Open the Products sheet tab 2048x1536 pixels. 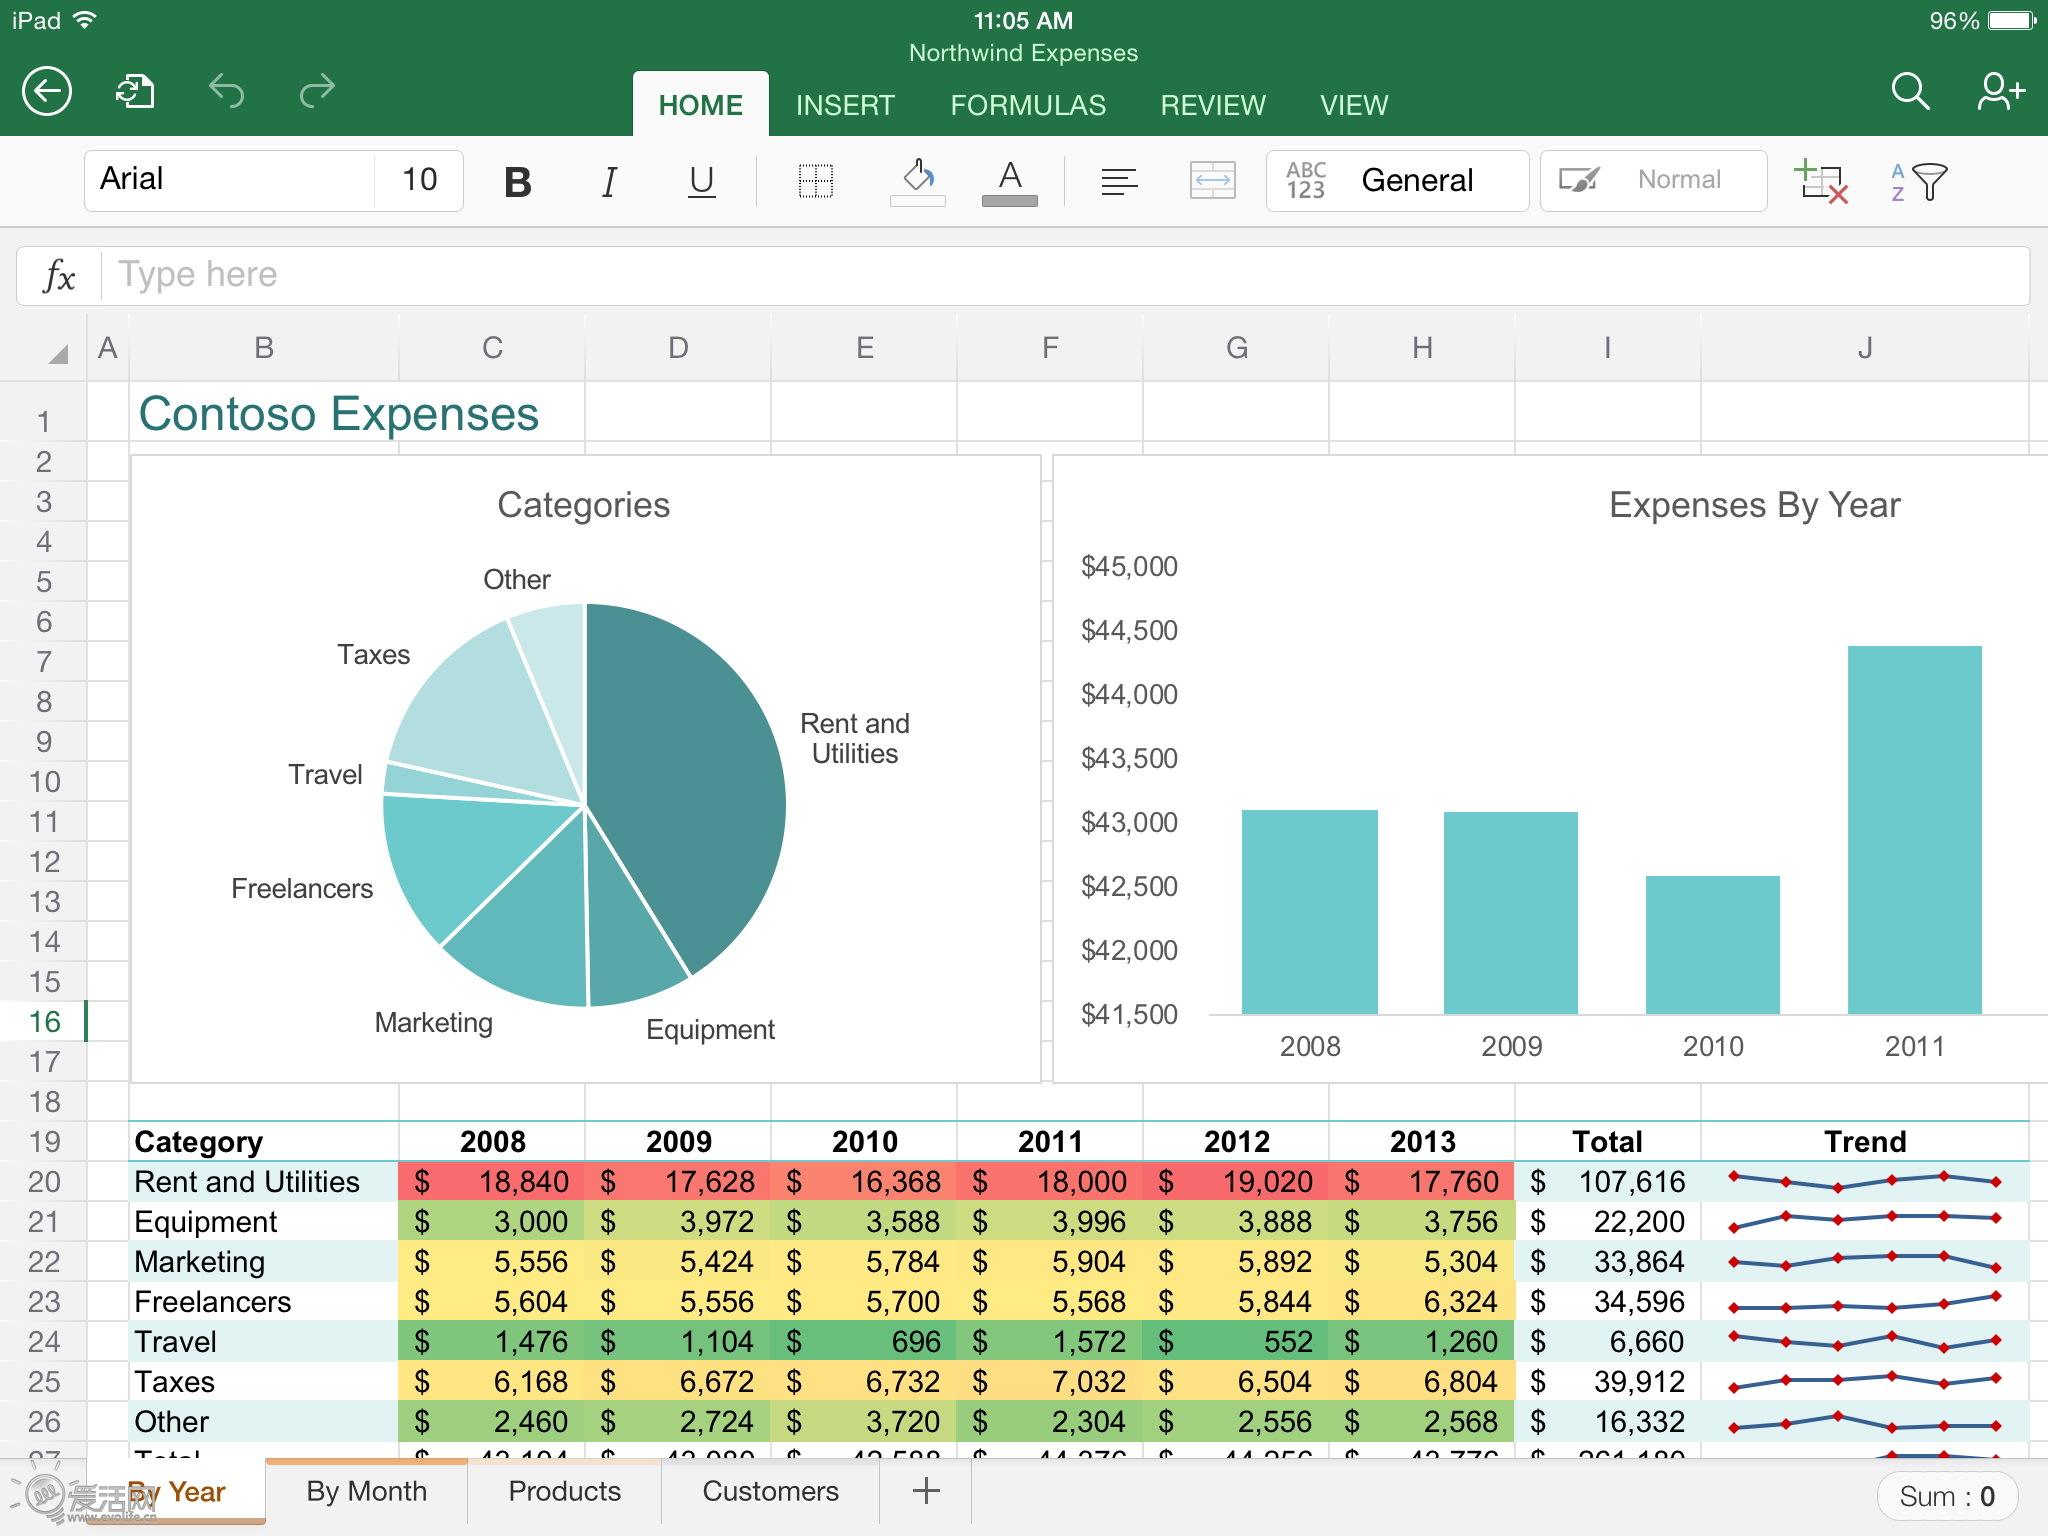[564, 1491]
